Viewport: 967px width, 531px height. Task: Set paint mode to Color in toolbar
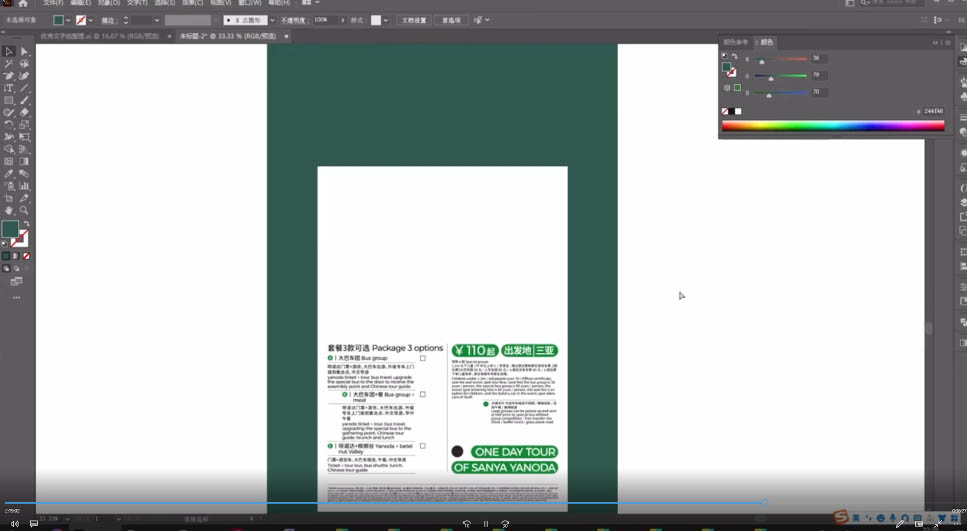pyautogui.click(x=6, y=256)
